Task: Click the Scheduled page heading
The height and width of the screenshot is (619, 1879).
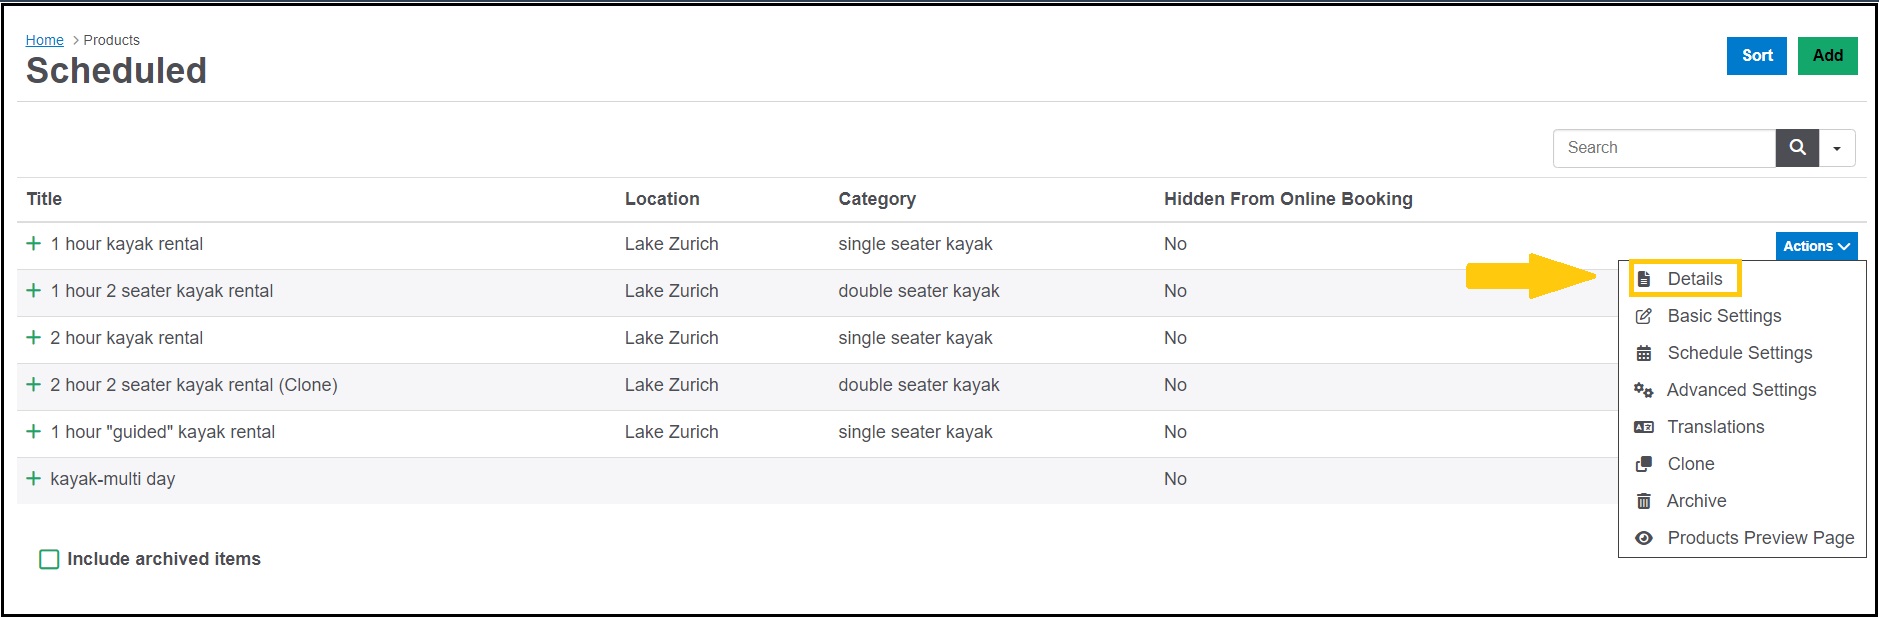Action: click(116, 71)
